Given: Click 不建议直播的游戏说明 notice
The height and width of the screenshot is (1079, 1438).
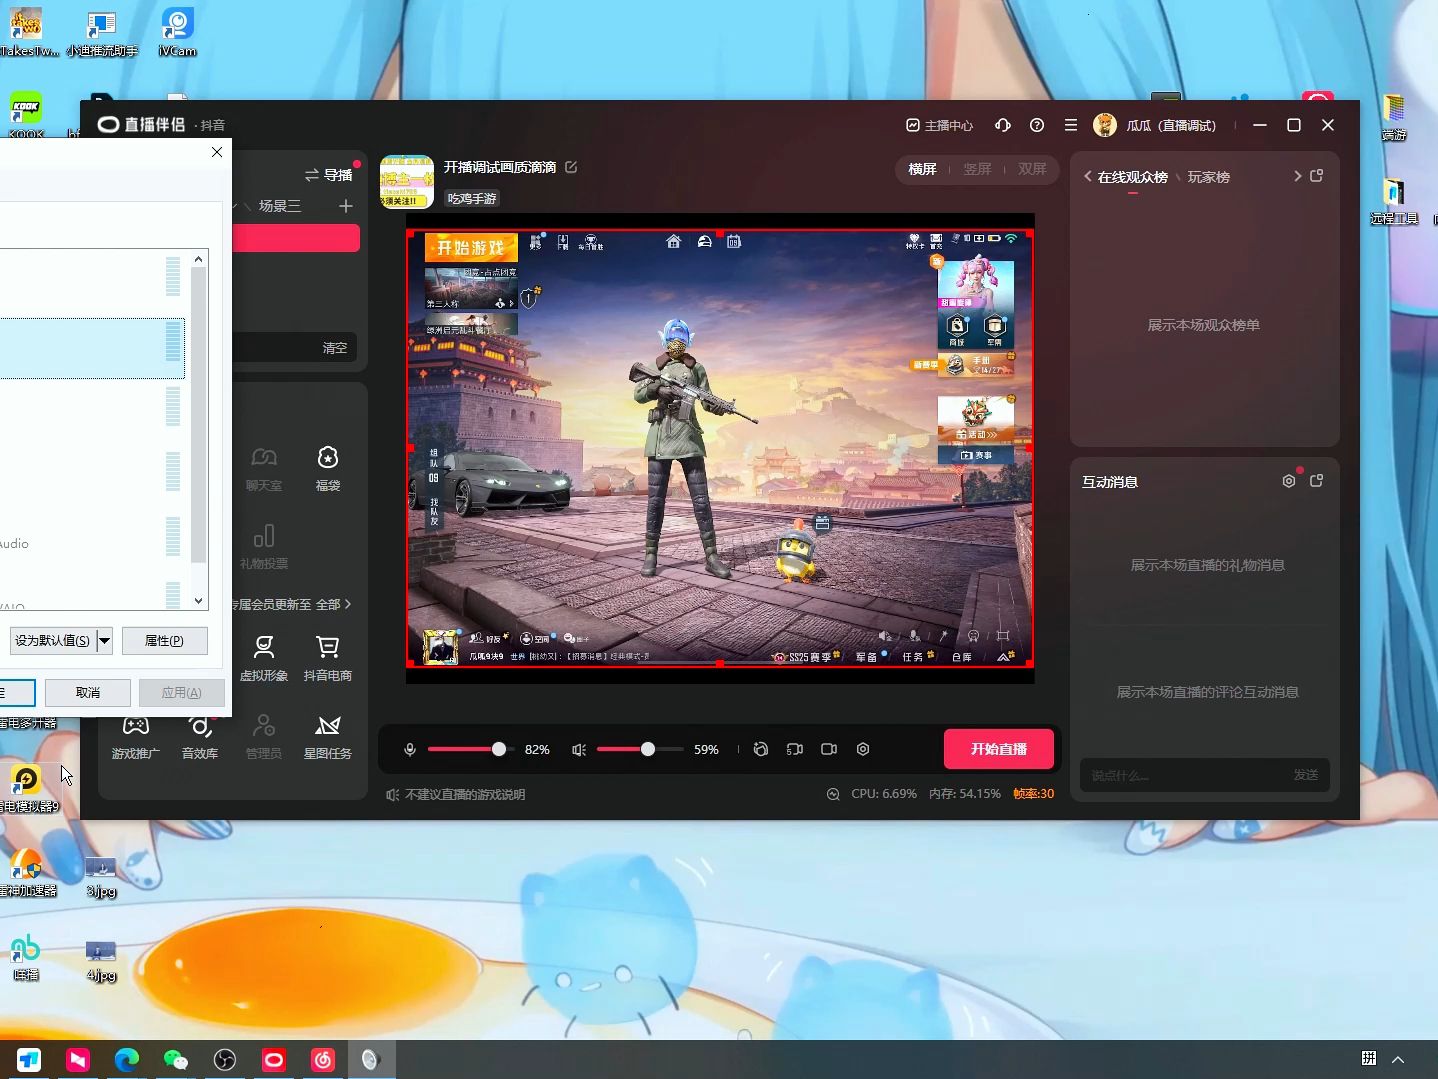Looking at the screenshot, I should click(456, 795).
